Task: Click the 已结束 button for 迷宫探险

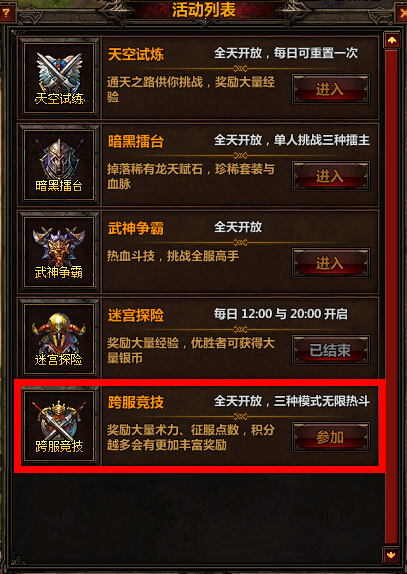Action: click(331, 350)
